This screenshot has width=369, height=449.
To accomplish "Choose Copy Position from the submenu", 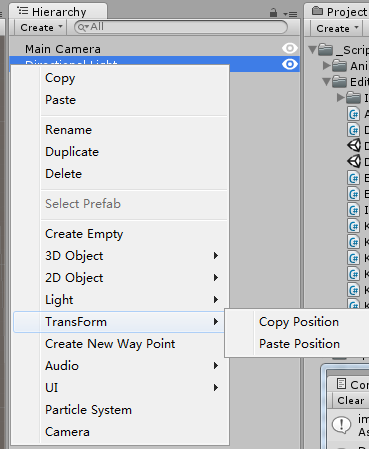I will click(299, 322).
